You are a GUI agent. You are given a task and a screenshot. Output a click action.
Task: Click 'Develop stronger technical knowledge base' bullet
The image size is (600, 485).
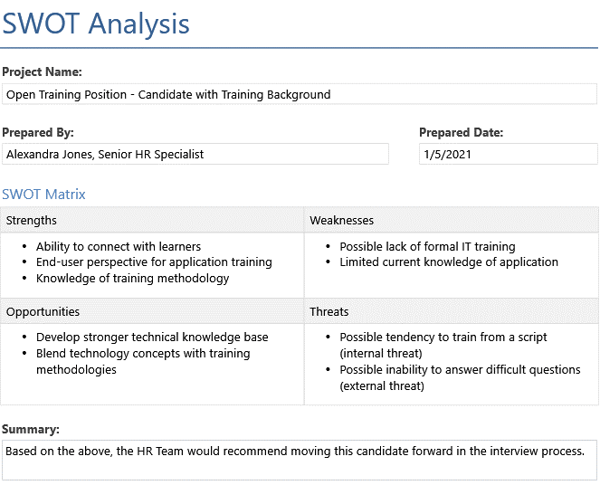[x=152, y=338]
